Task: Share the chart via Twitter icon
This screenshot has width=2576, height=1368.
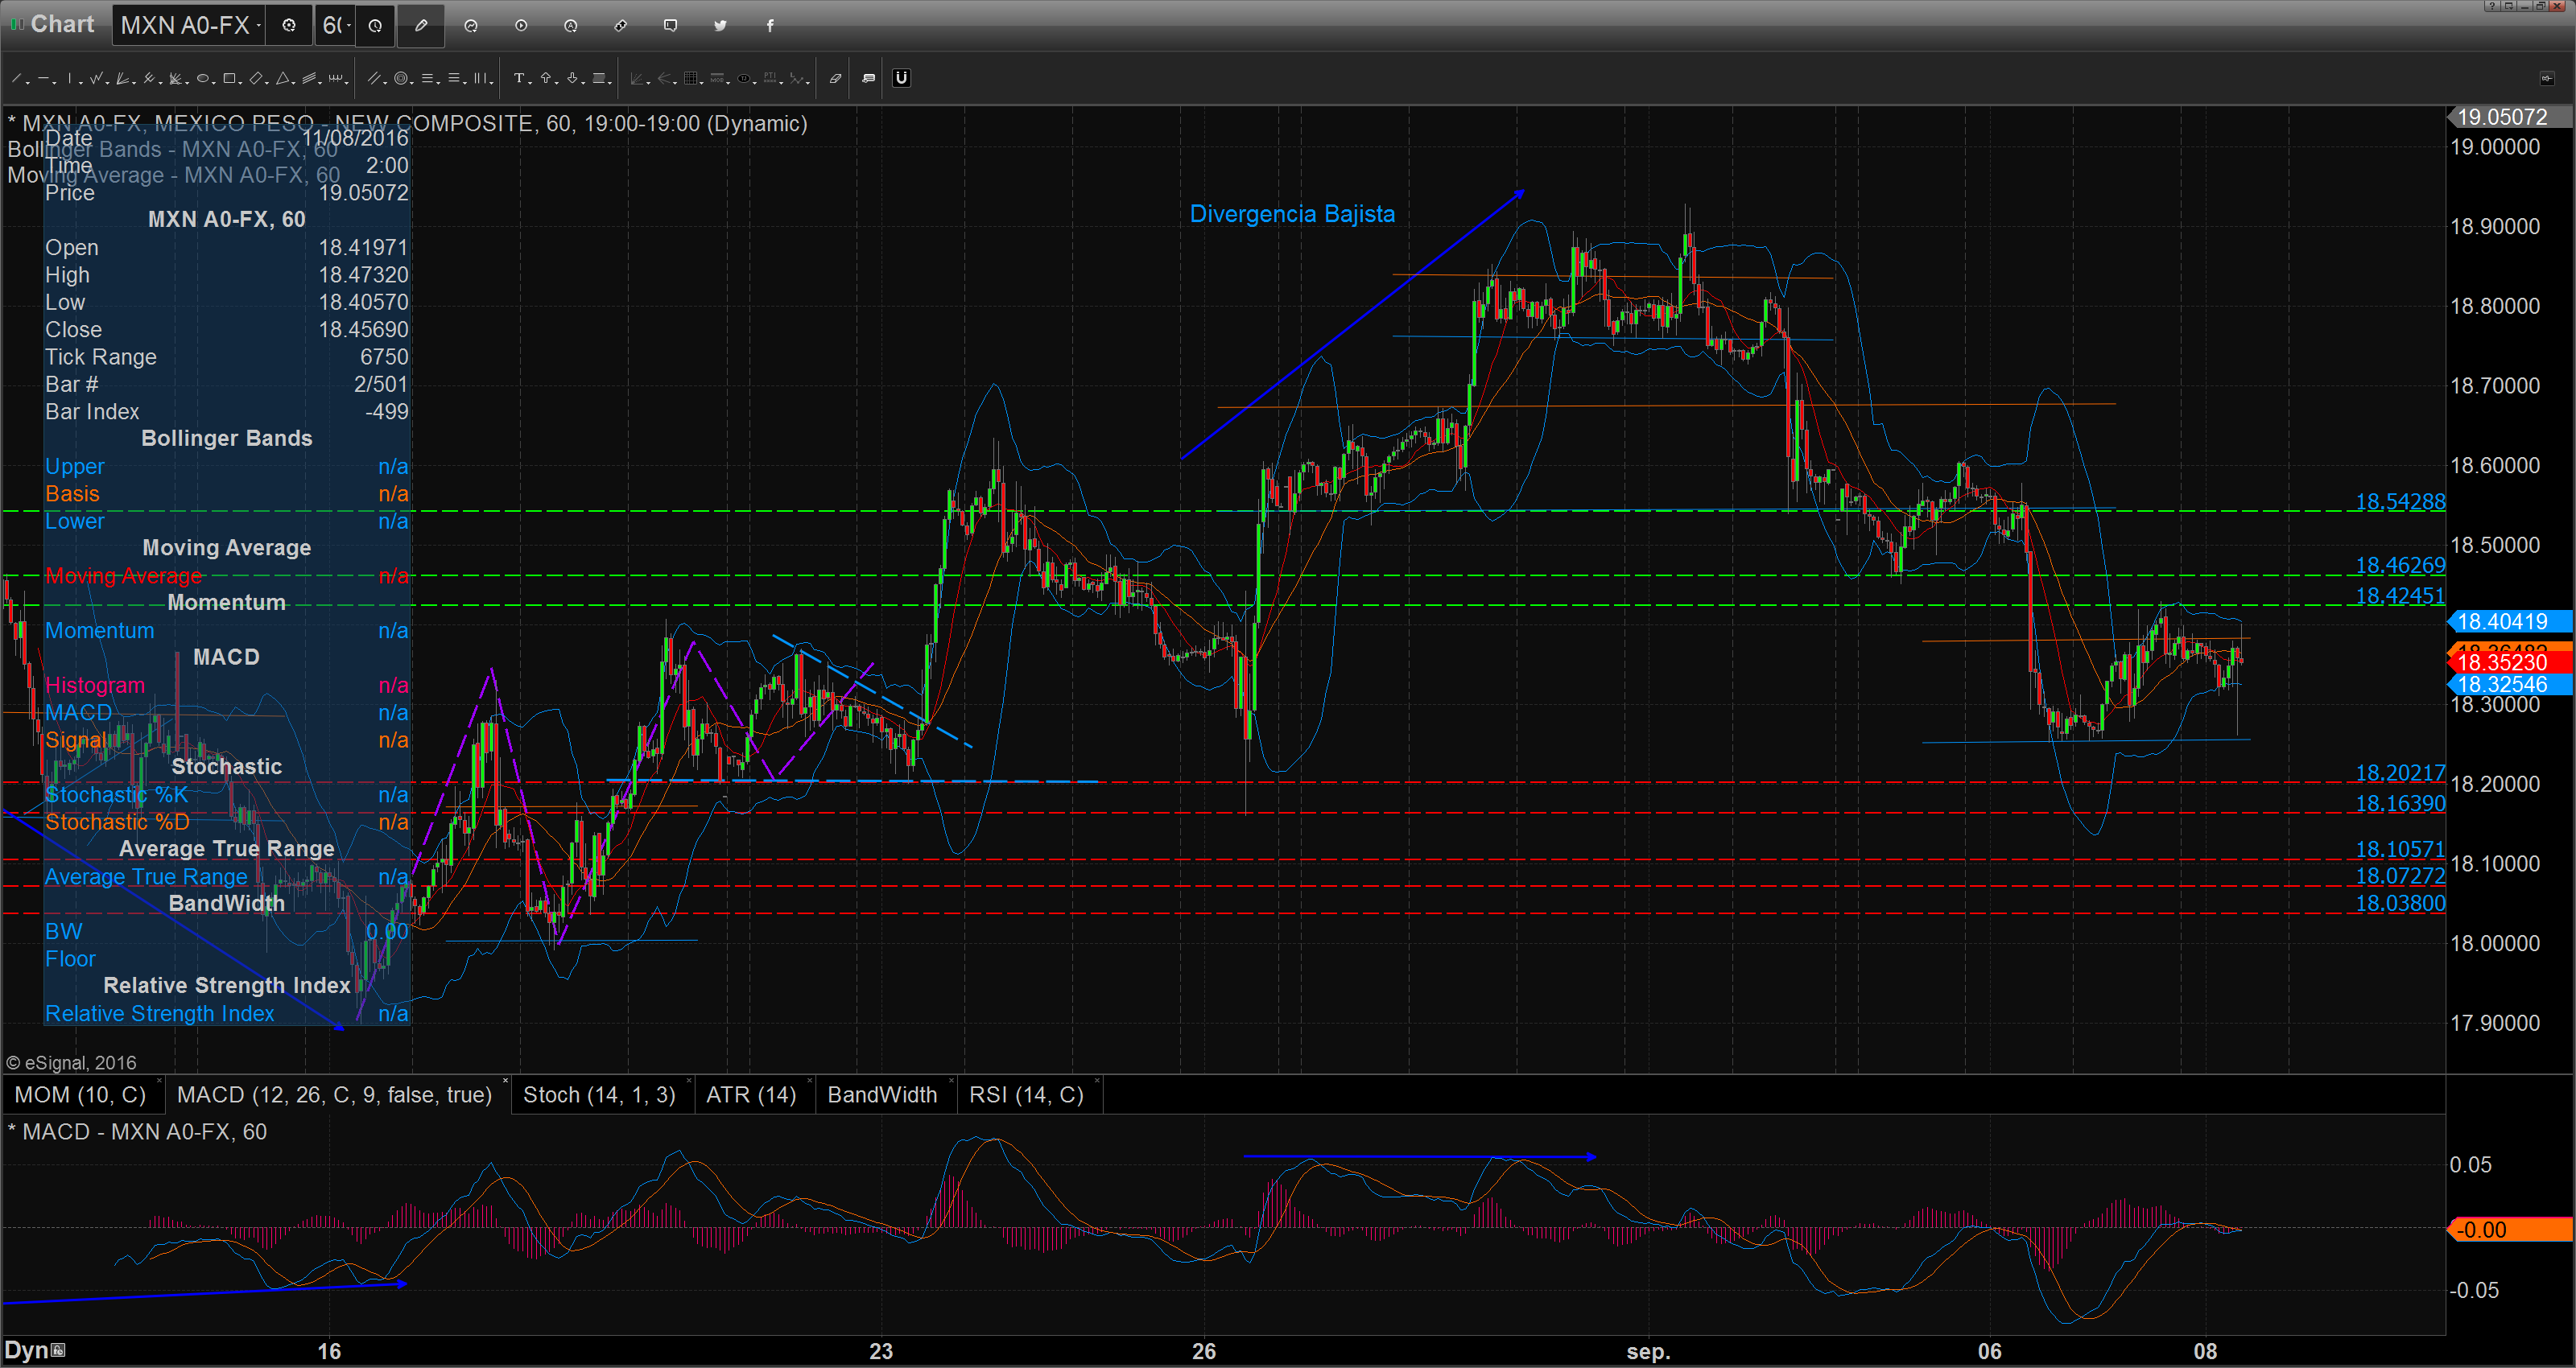Action: click(x=720, y=25)
